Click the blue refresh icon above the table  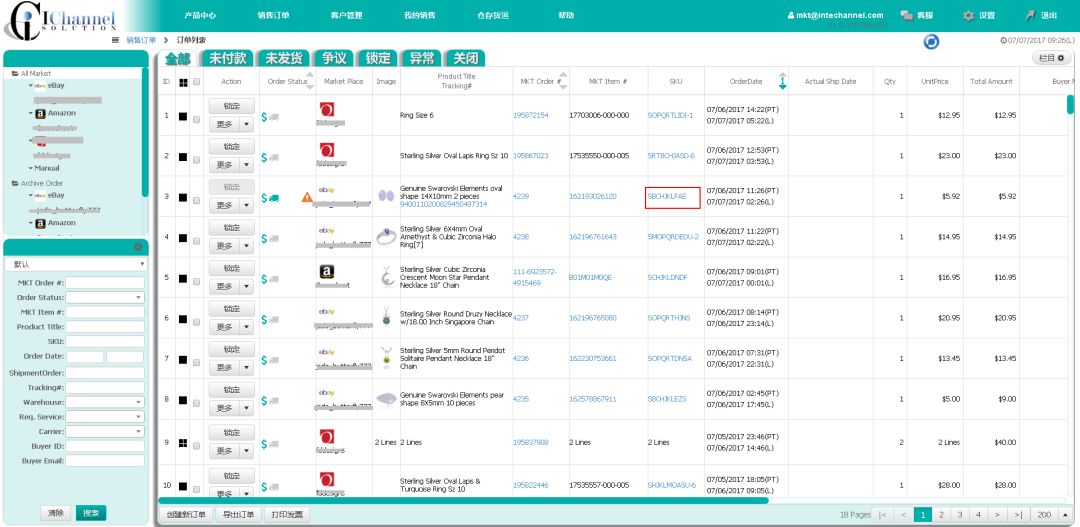[931, 42]
